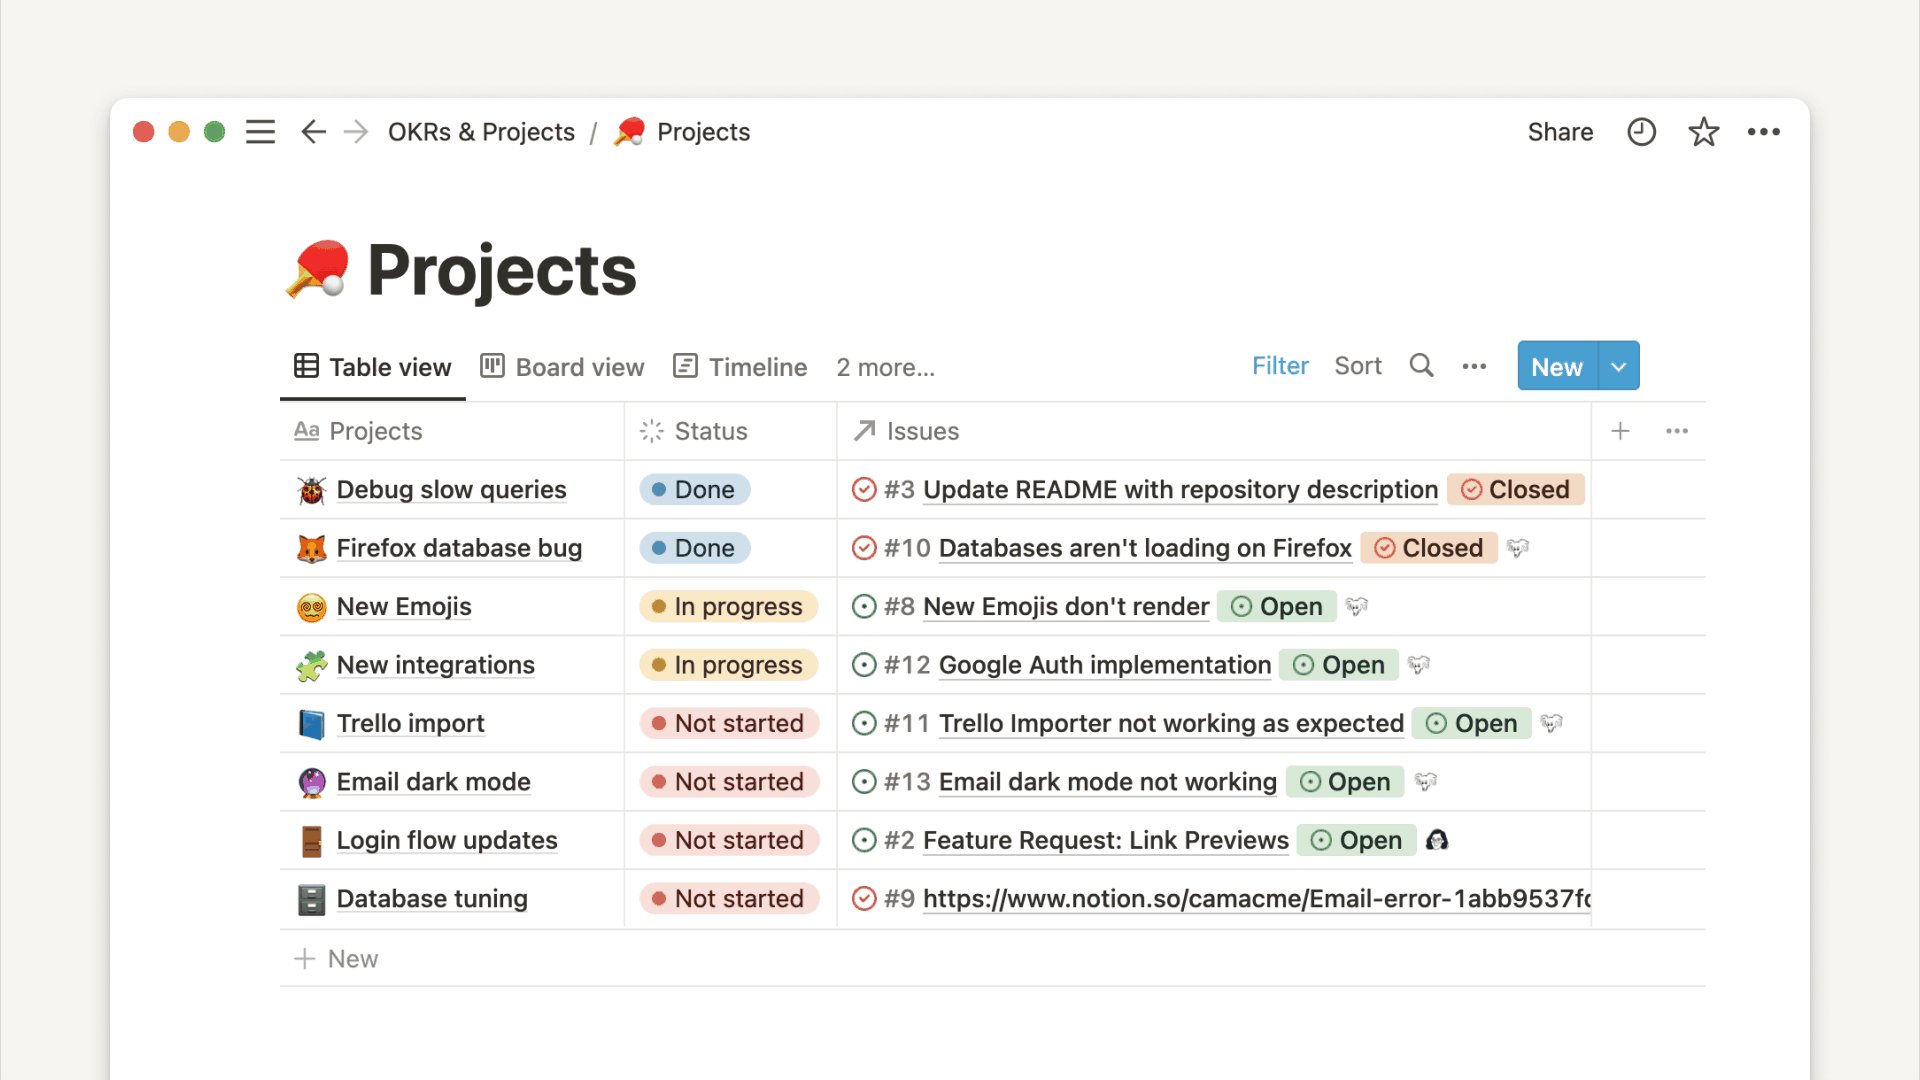Open the search icon in the table toolbar
This screenshot has height=1080, width=1920.
[x=1421, y=366]
